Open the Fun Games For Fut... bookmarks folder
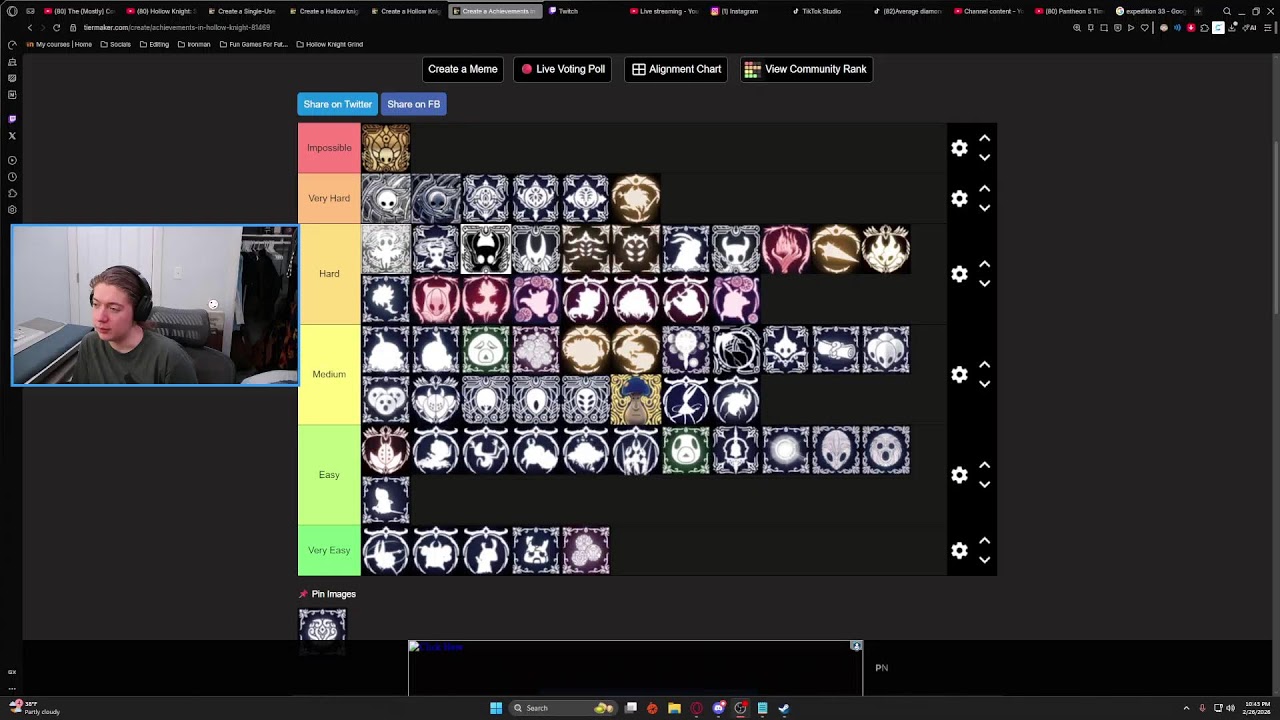Viewport: 1280px width, 720px height. [x=253, y=44]
